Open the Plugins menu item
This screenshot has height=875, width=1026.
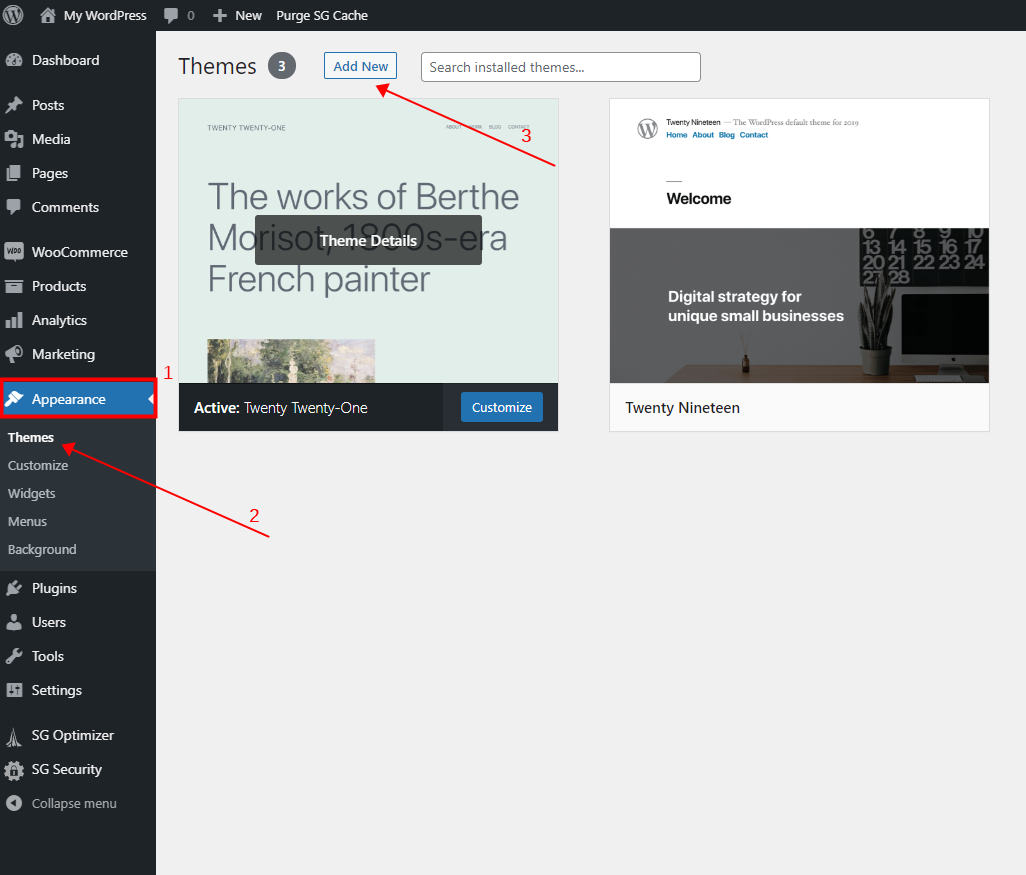click(54, 588)
